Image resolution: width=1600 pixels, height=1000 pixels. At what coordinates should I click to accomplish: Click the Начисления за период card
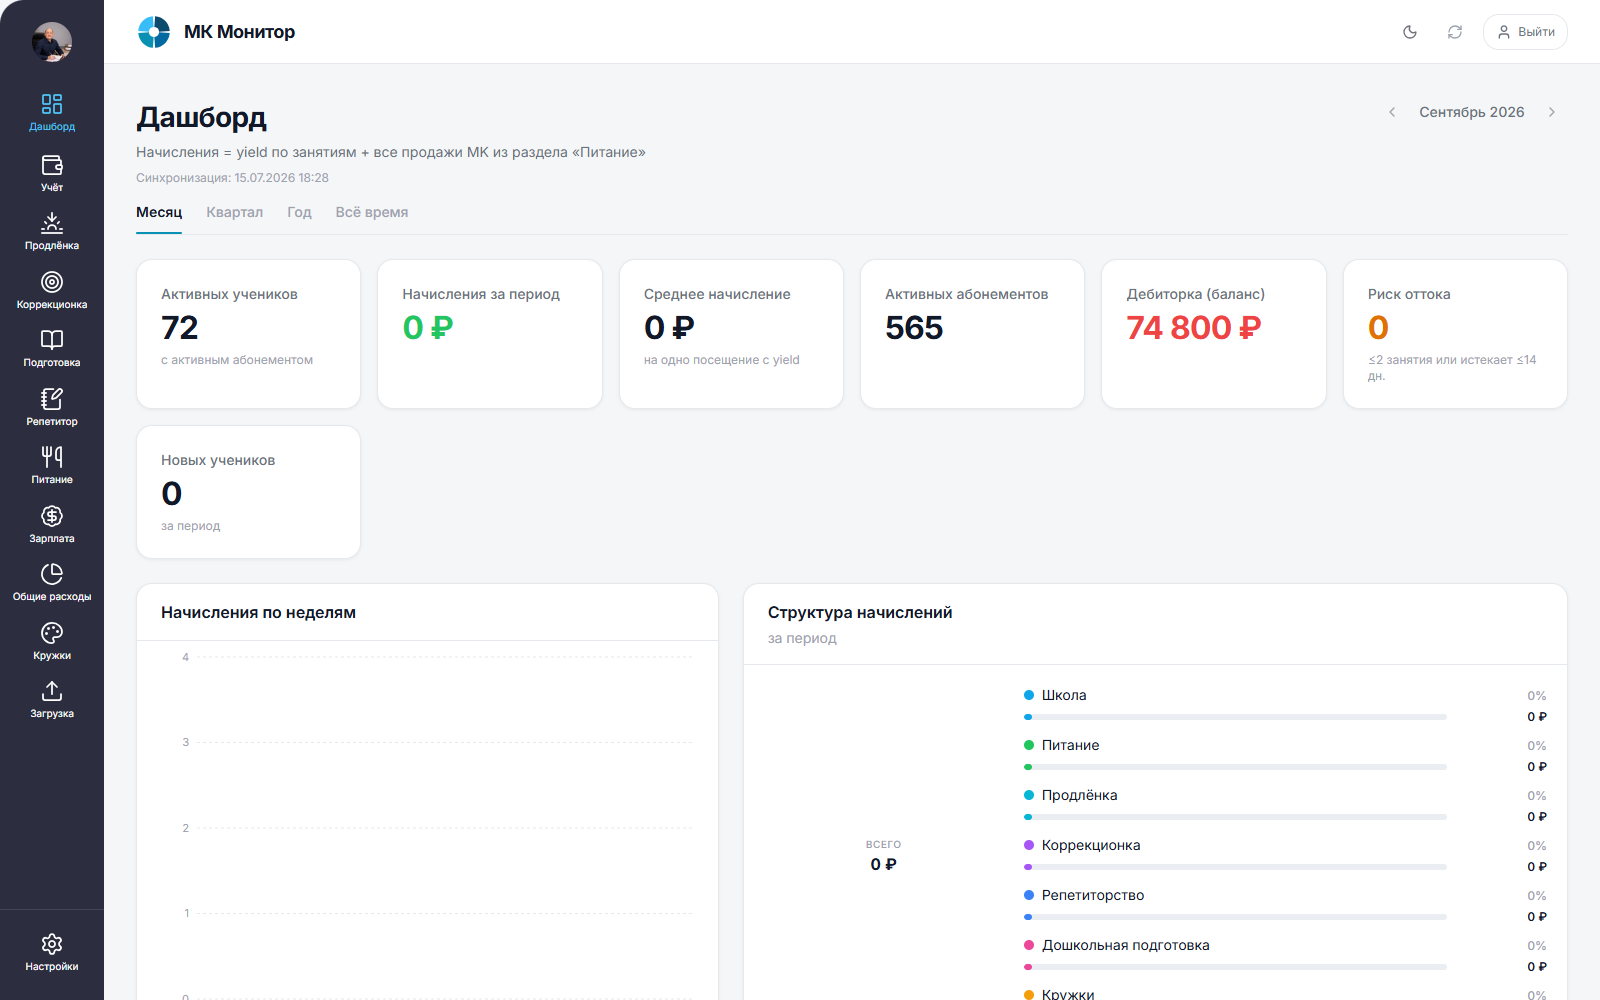490,334
